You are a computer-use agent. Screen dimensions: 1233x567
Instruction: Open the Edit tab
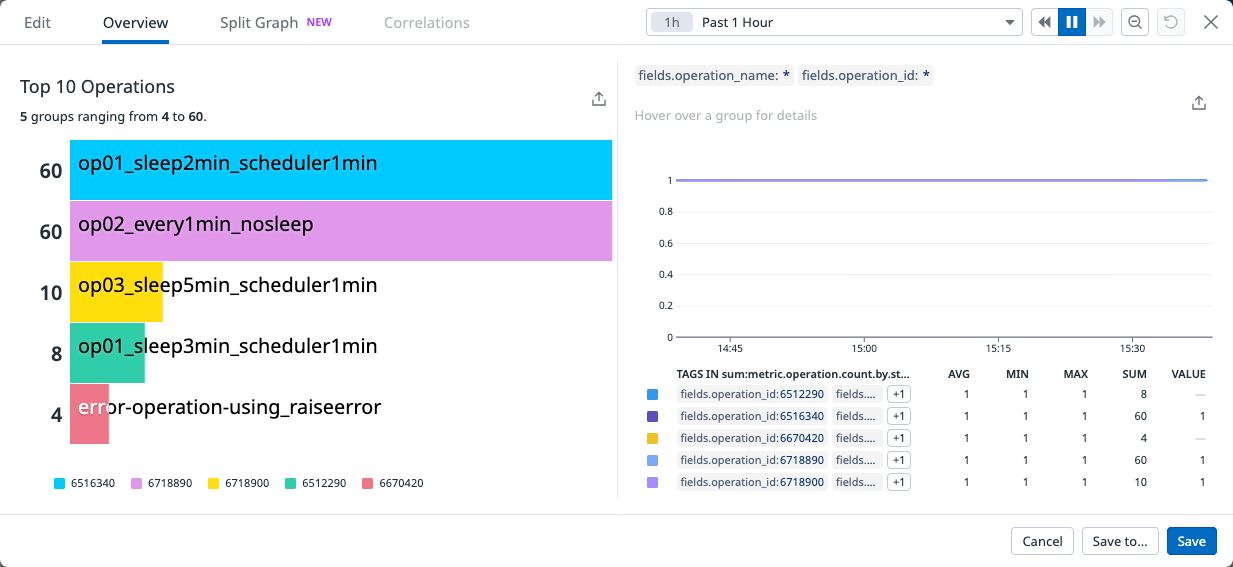click(37, 22)
